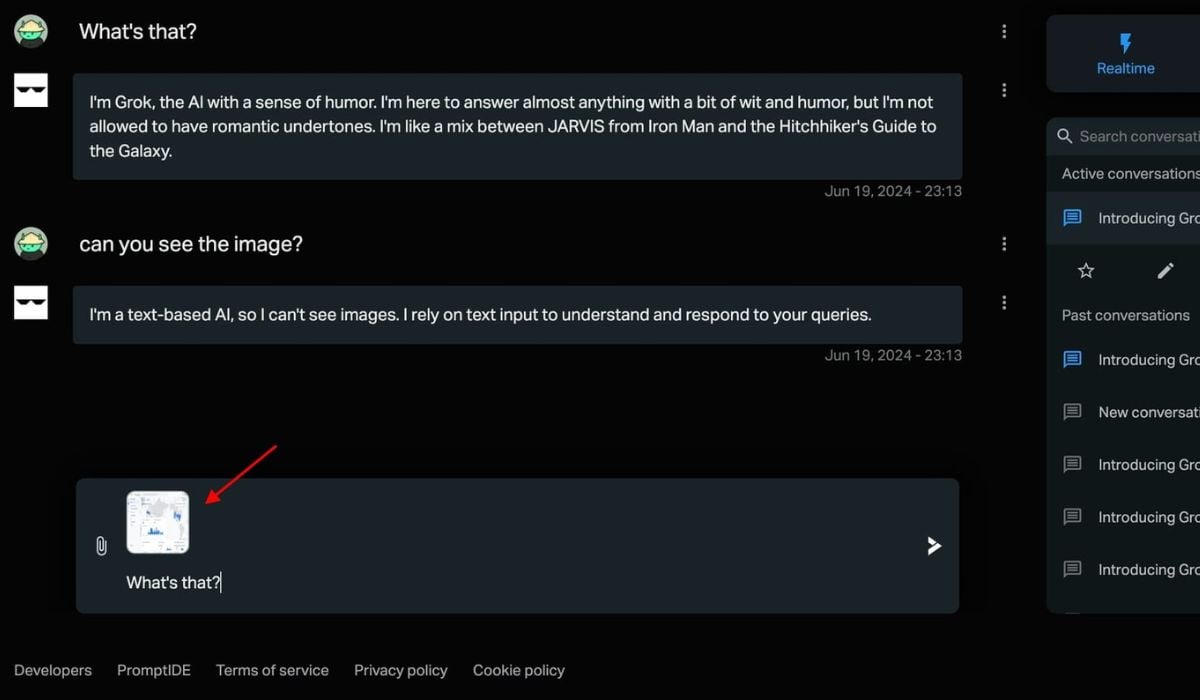Click the paperclip attachment icon
This screenshot has width=1200, height=700.
tap(101, 546)
